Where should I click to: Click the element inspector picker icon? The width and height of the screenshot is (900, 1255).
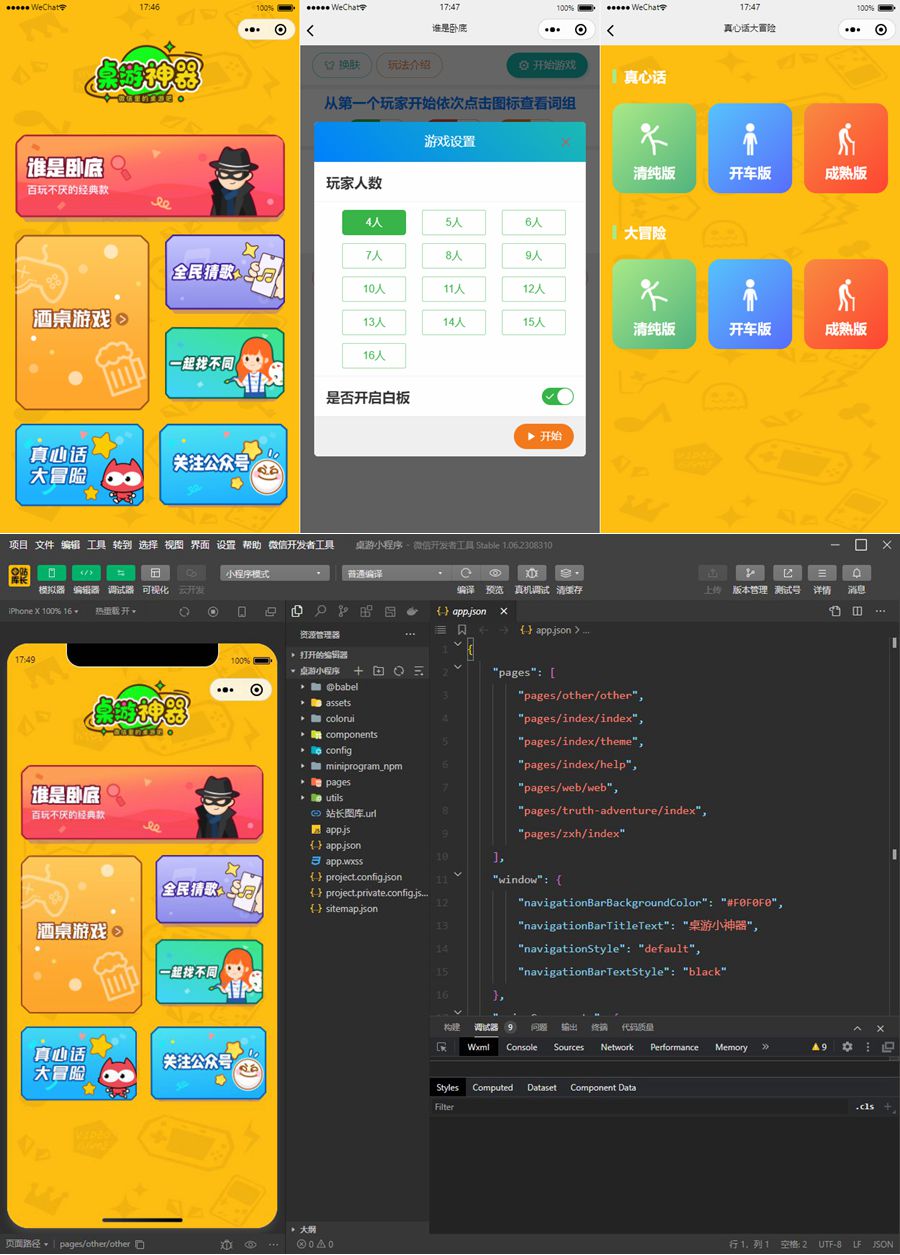coord(442,1047)
